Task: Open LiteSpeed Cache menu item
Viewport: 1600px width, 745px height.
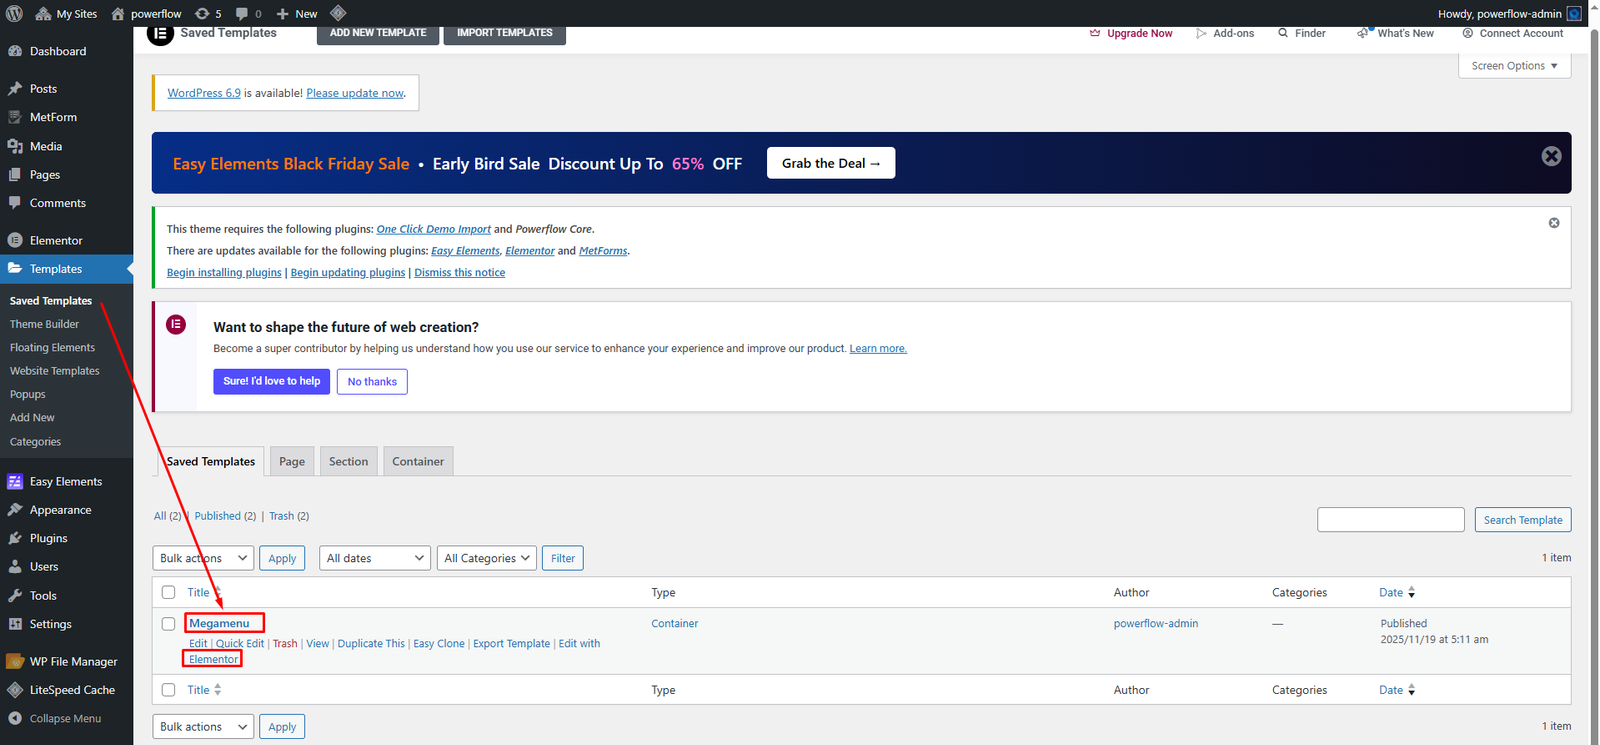Action: (x=72, y=690)
